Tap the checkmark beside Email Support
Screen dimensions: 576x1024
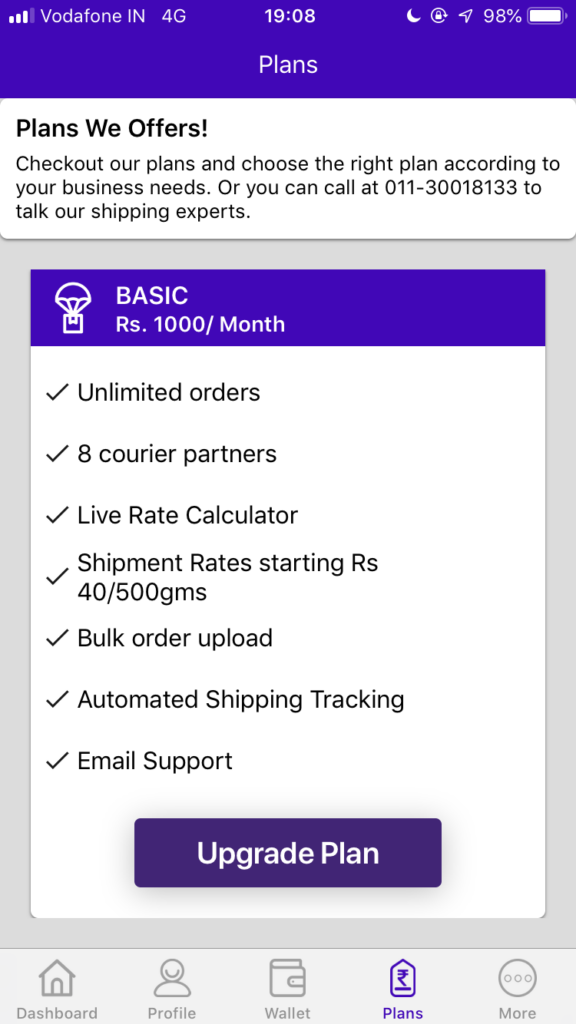click(x=57, y=761)
